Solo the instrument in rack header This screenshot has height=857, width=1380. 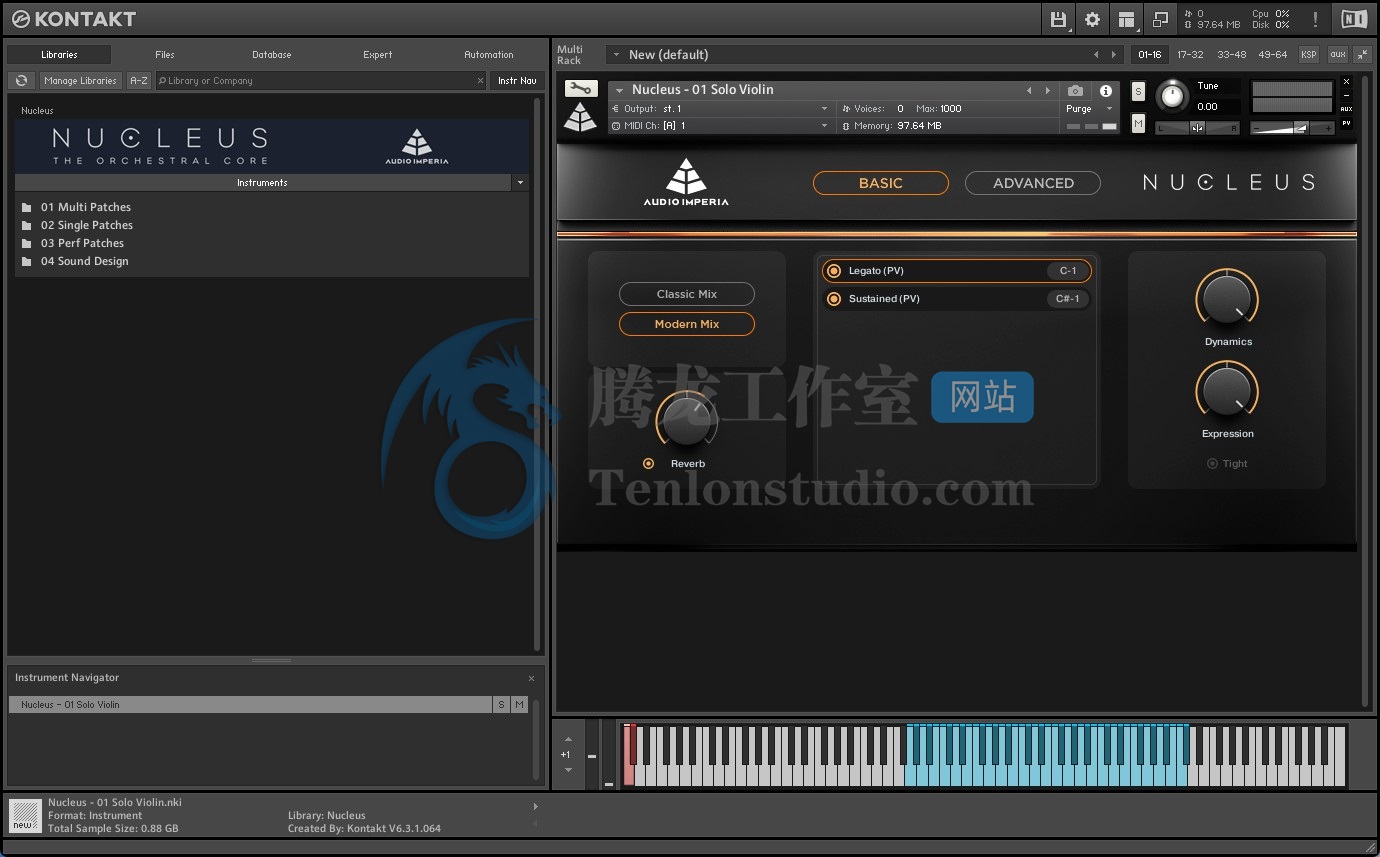tap(1138, 91)
